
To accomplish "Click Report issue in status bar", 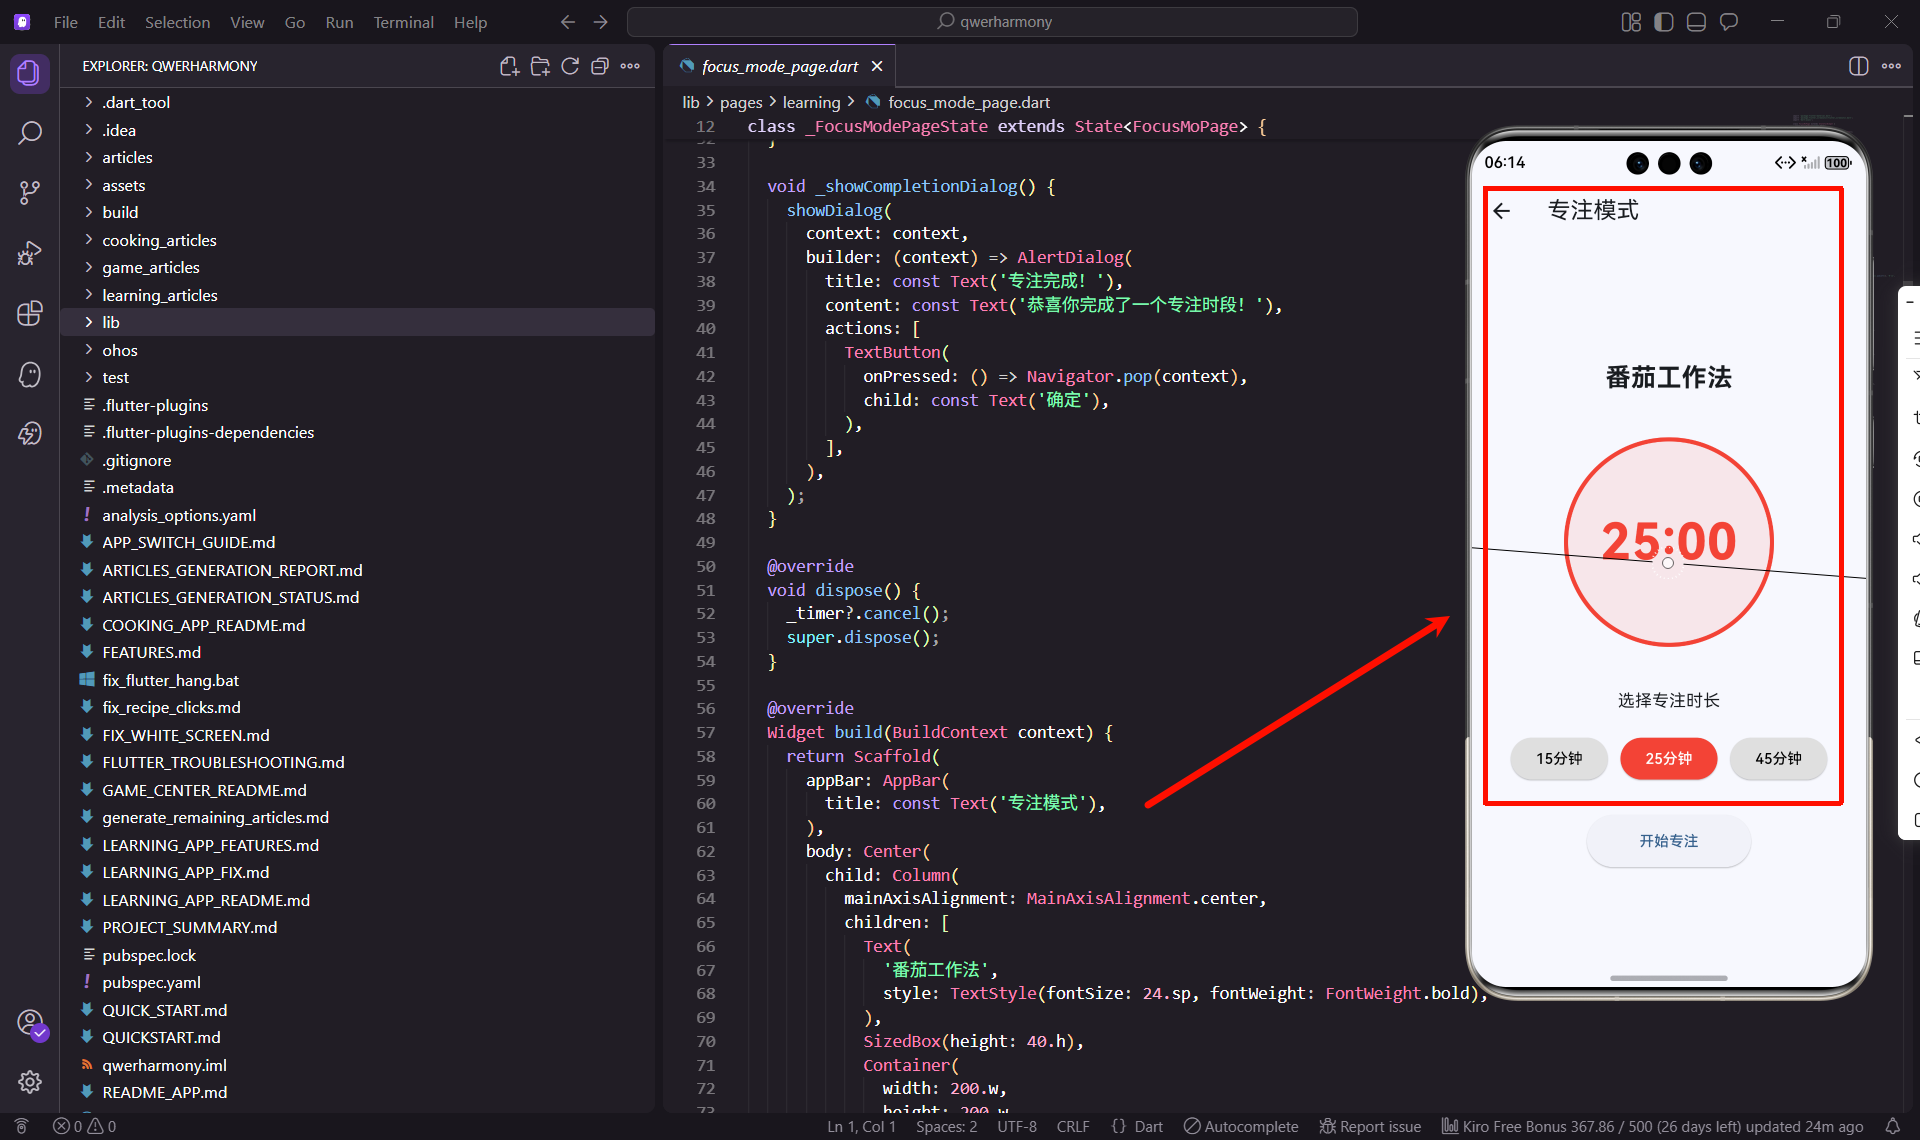I will click(1370, 1126).
